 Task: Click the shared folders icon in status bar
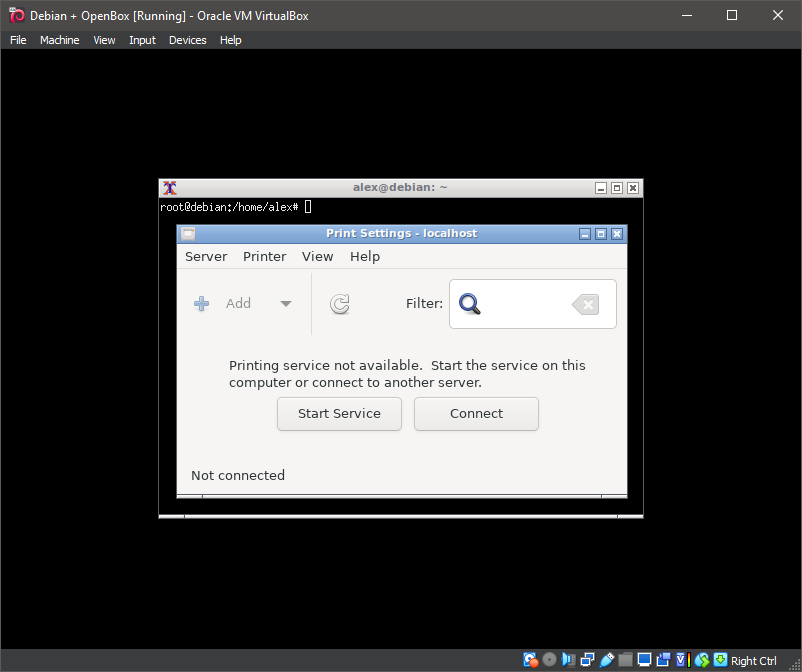coord(625,659)
